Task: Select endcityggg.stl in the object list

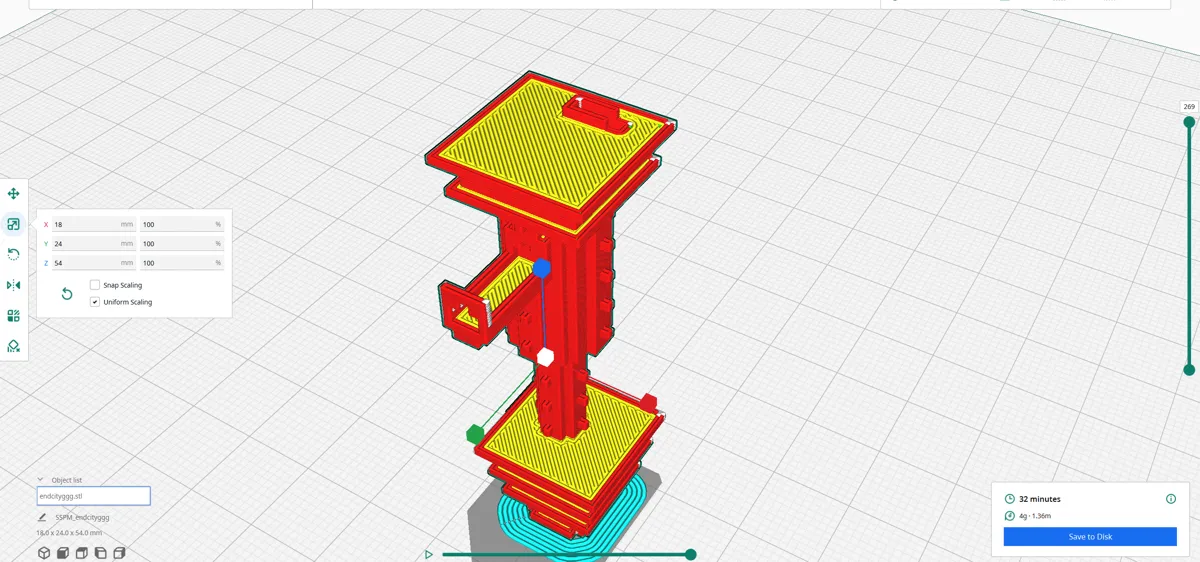Action: point(93,496)
